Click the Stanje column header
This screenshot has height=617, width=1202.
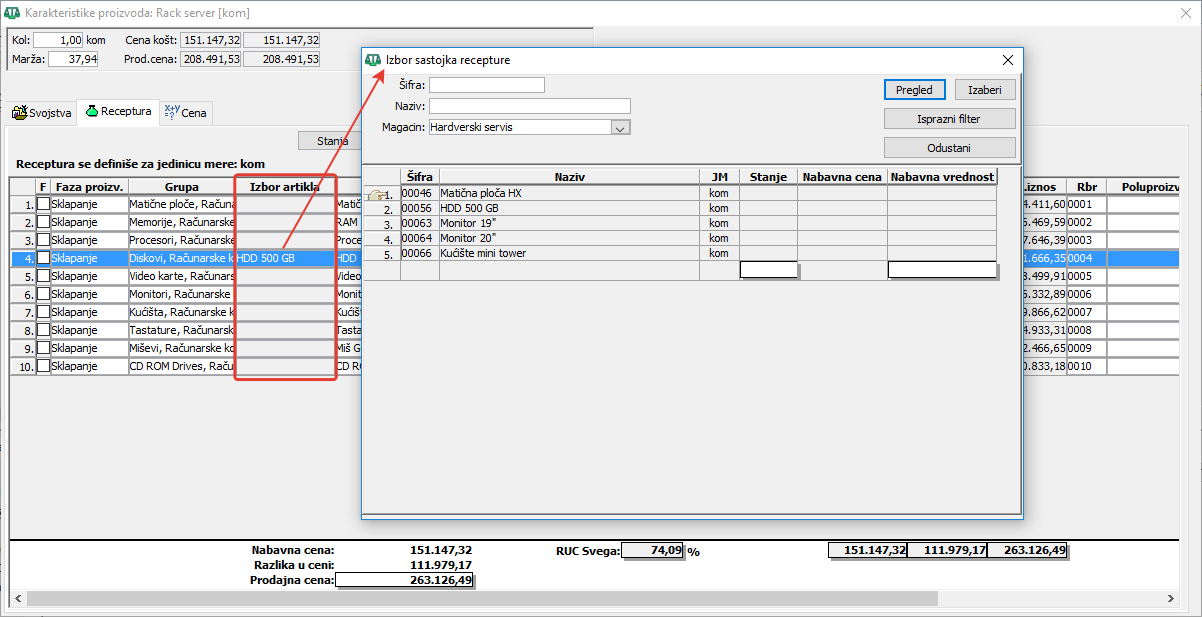pos(768,177)
